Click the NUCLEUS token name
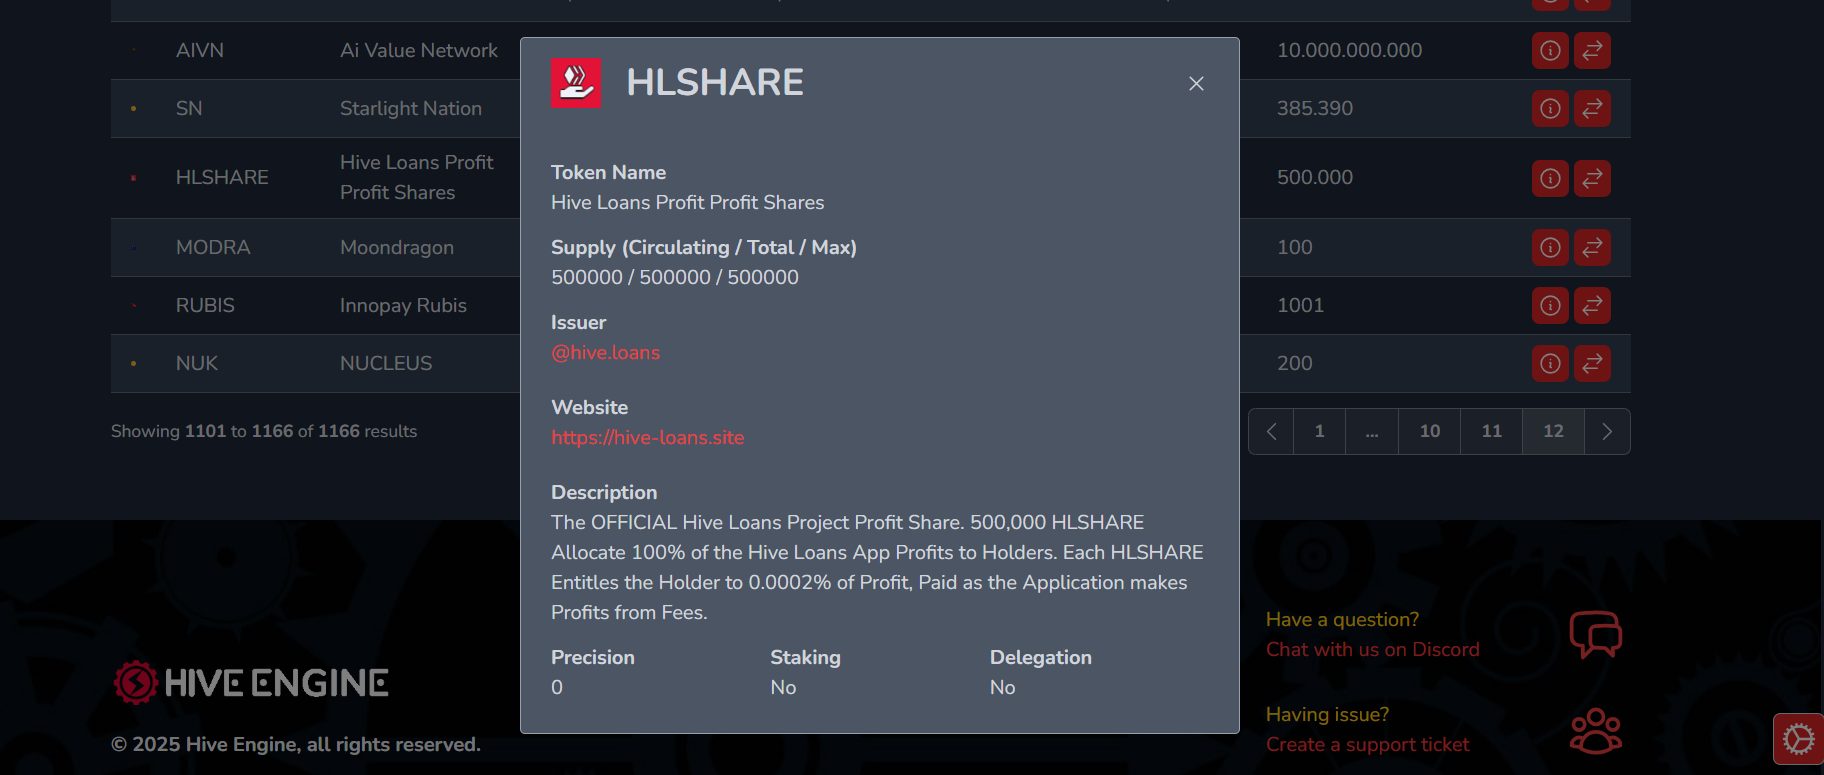Image resolution: width=1824 pixels, height=775 pixels. coord(386,363)
